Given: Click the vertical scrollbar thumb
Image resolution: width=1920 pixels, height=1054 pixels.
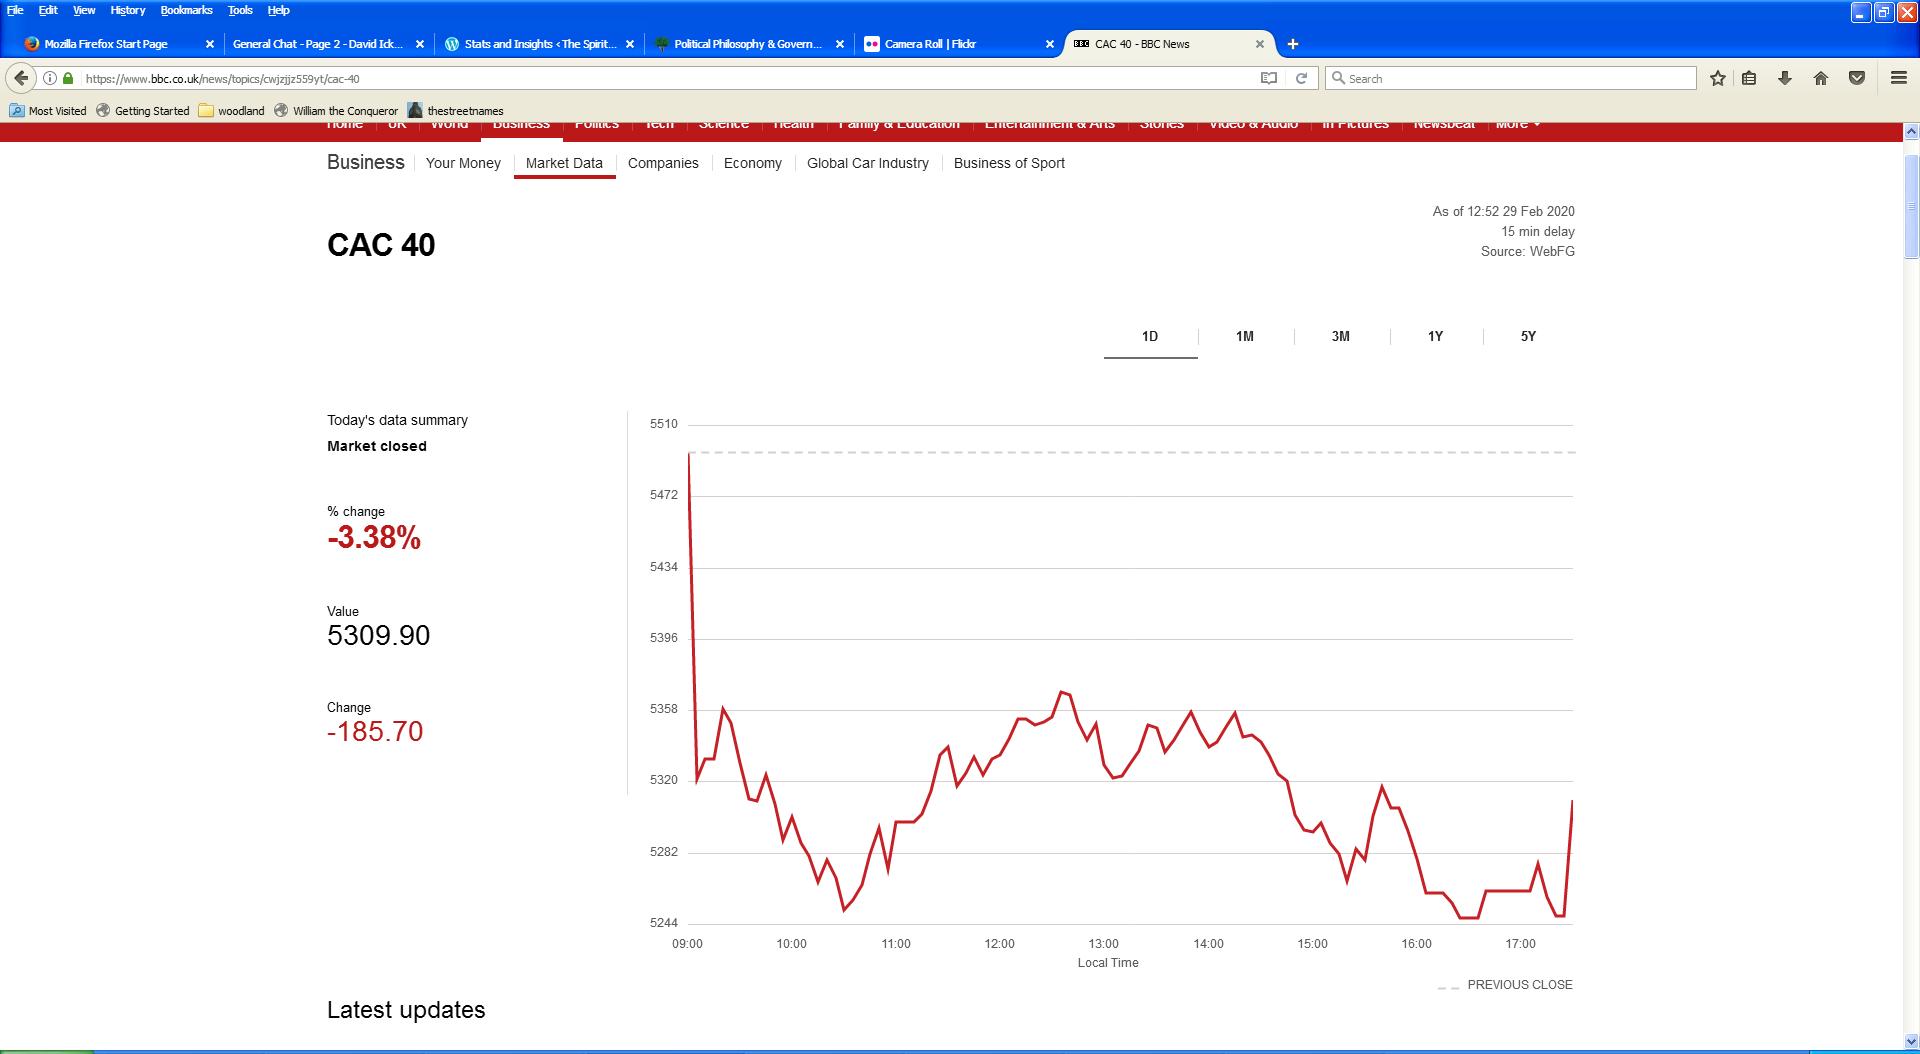Looking at the screenshot, I should click(x=1911, y=207).
